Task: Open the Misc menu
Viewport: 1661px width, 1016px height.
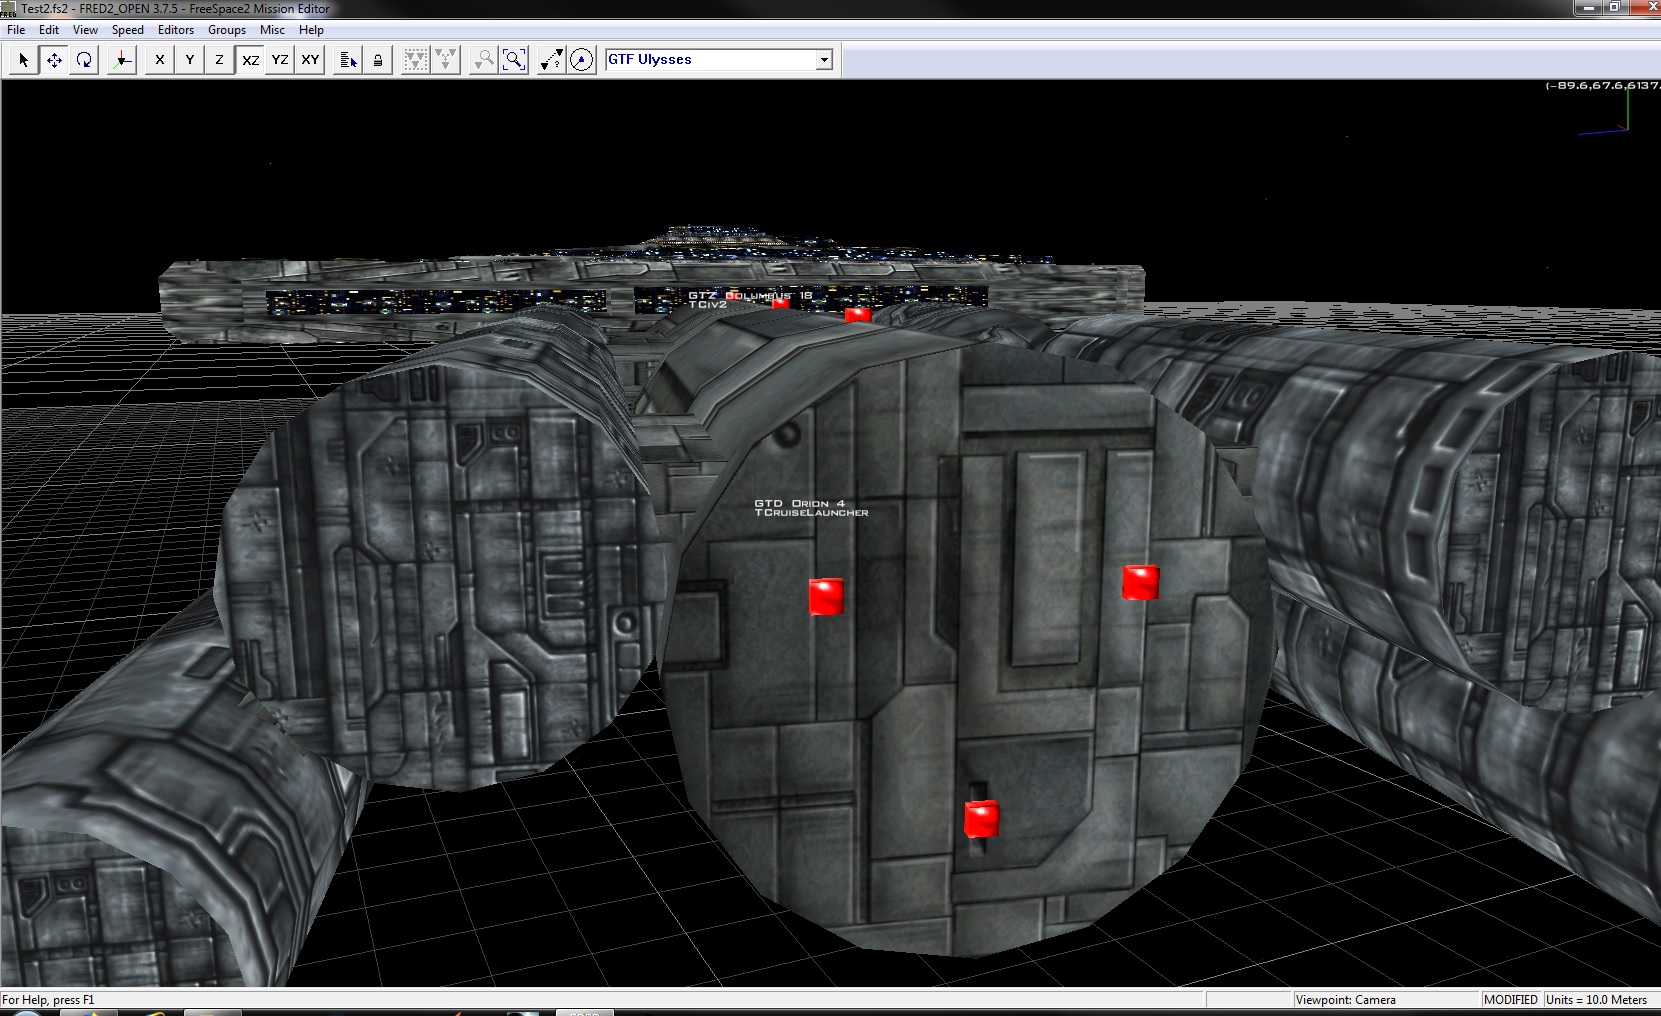Action: (x=272, y=30)
